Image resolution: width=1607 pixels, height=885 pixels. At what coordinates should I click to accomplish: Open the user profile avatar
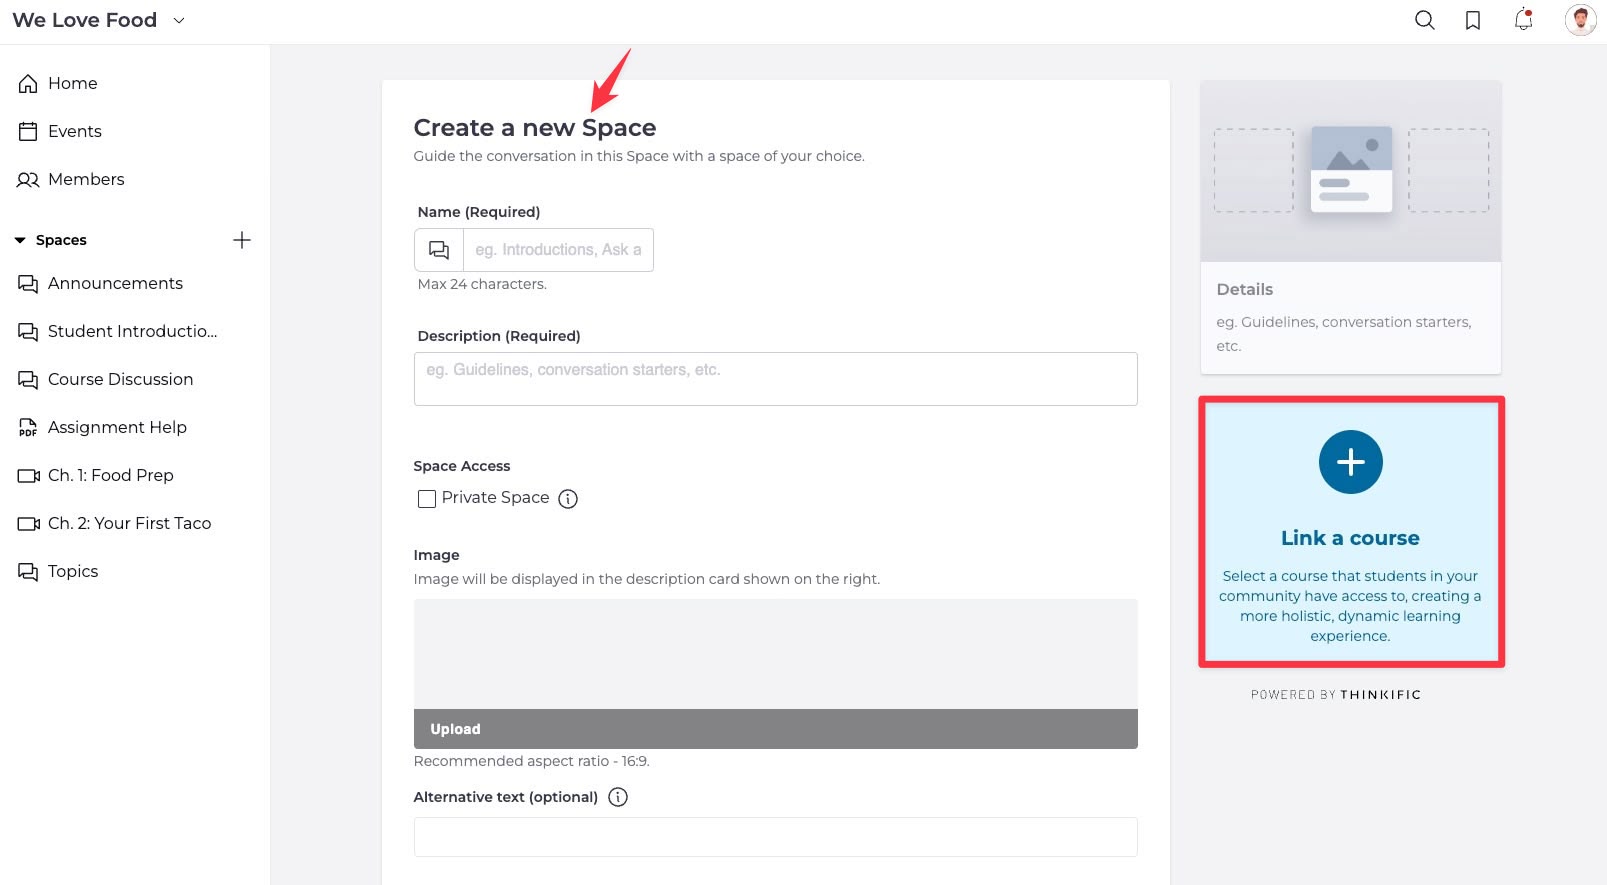[x=1580, y=20]
